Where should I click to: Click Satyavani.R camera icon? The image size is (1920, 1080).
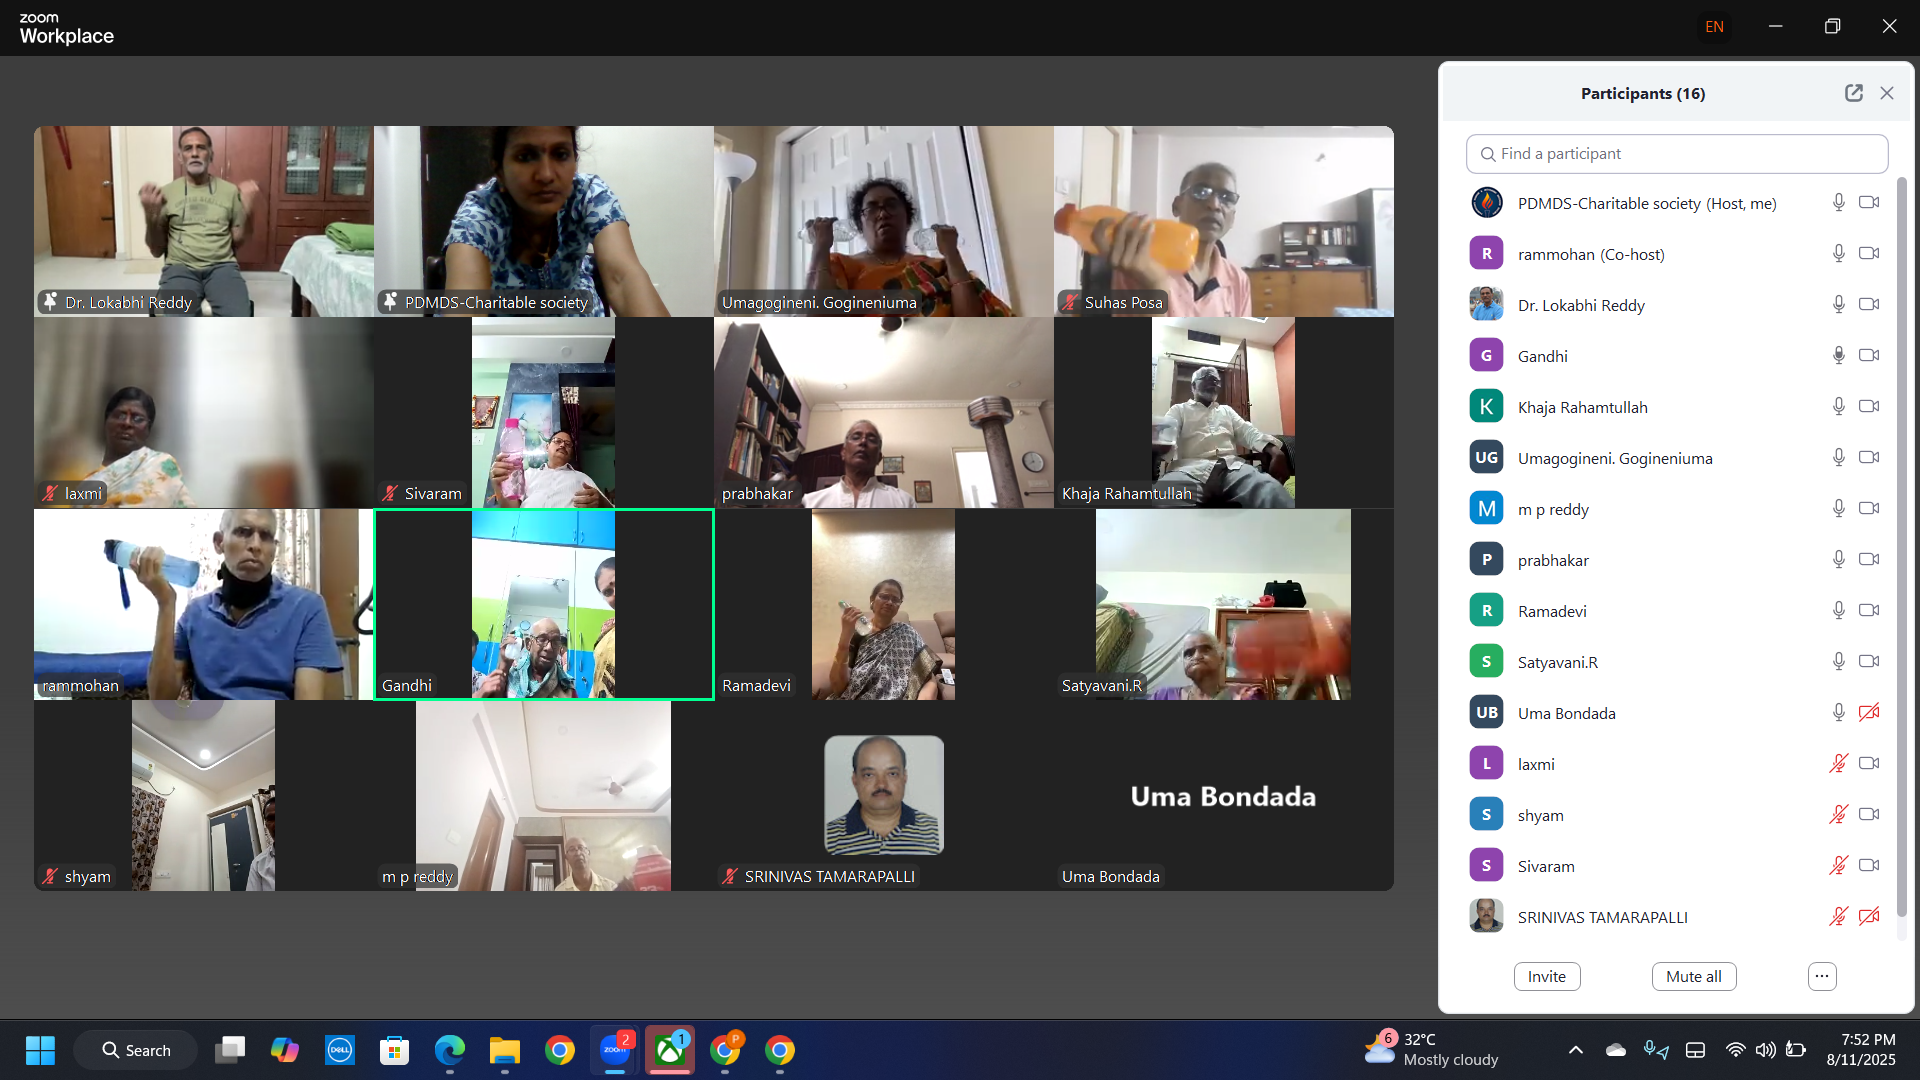1869,662
